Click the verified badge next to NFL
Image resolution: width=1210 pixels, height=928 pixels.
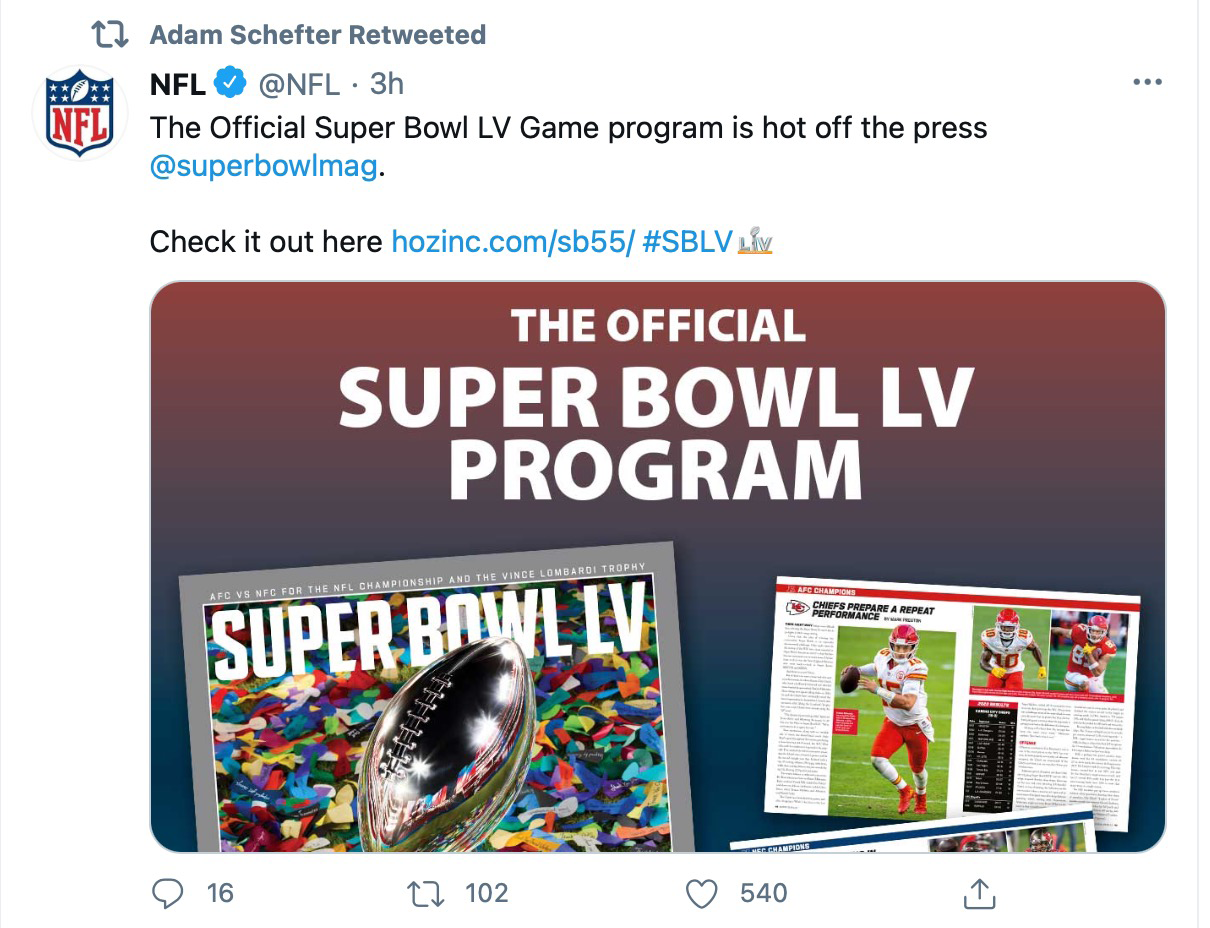tap(231, 84)
